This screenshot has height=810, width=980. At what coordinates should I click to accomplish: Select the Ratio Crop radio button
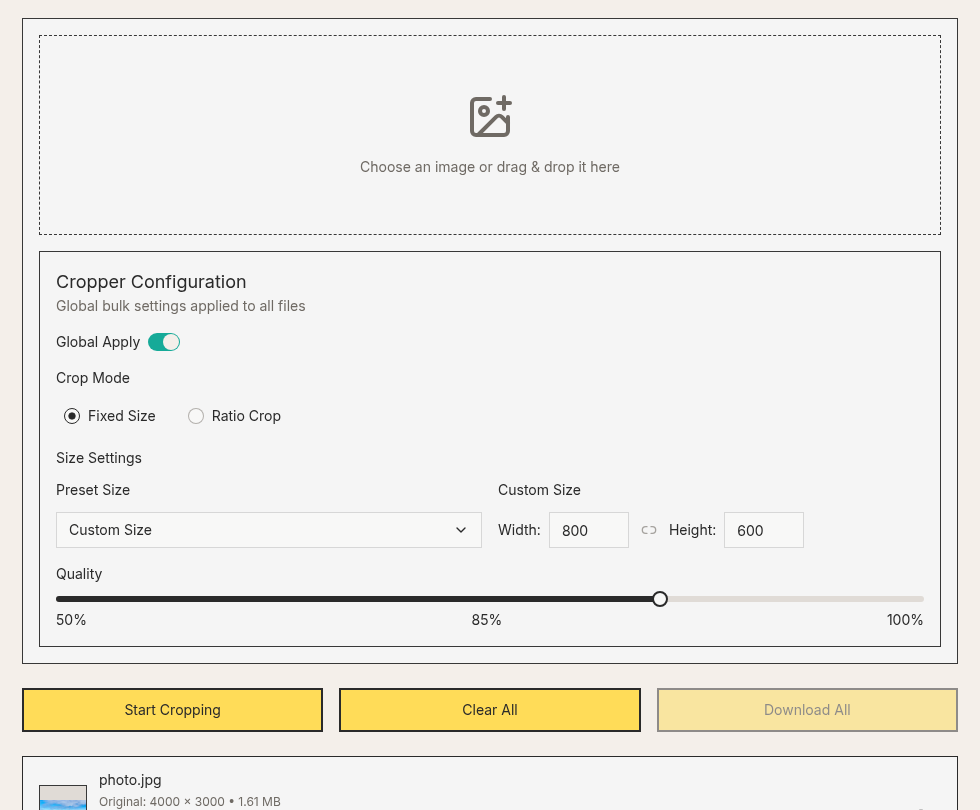click(x=196, y=416)
